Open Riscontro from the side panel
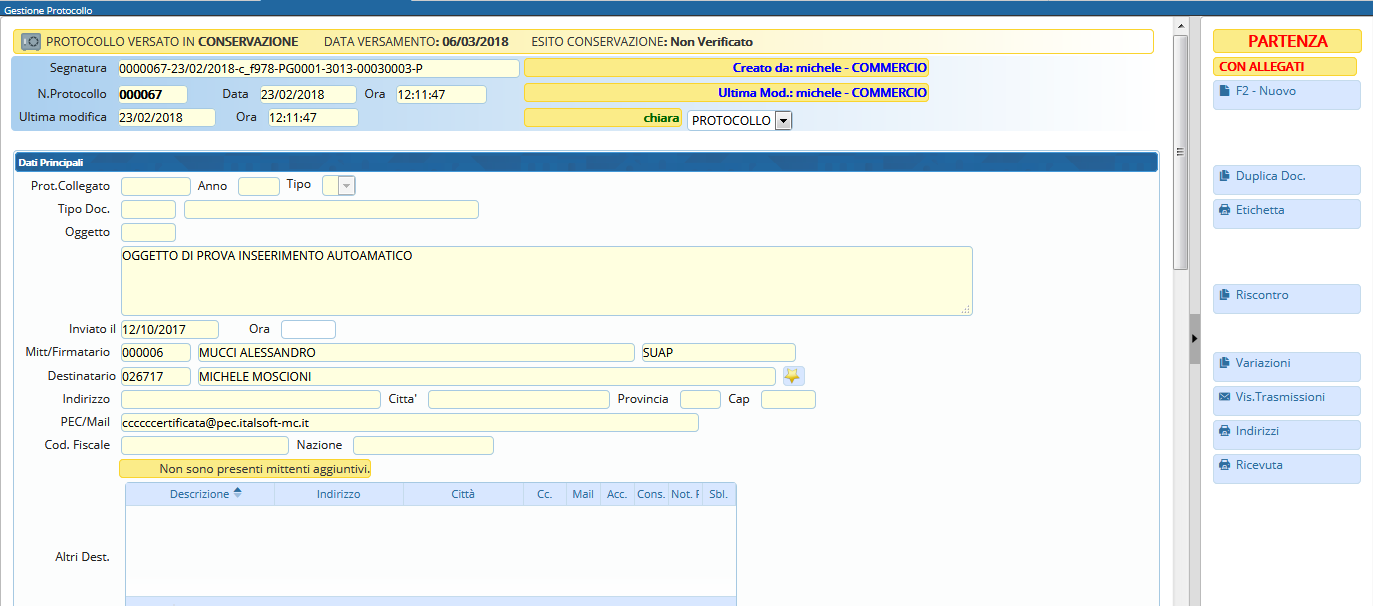The width and height of the screenshot is (1373, 606). [x=1286, y=298]
